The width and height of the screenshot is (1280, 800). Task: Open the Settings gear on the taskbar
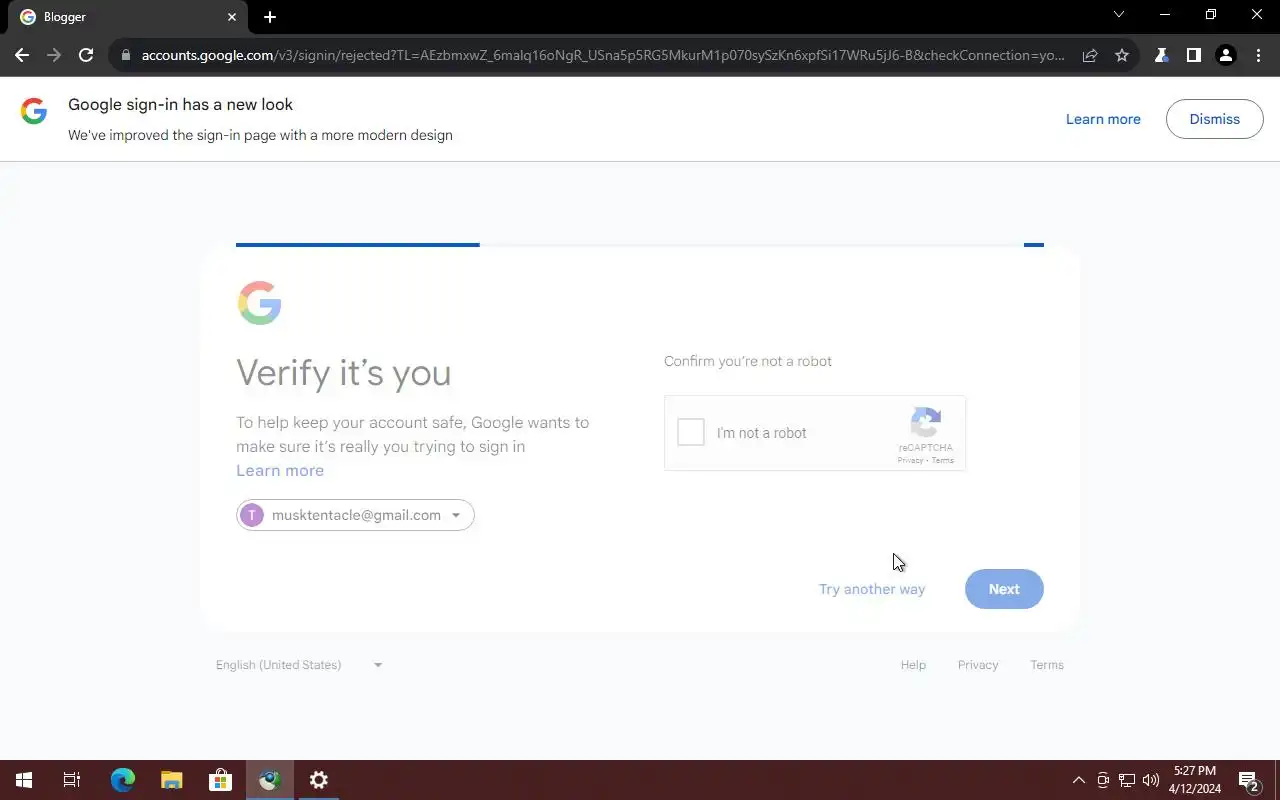pyautogui.click(x=318, y=780)
